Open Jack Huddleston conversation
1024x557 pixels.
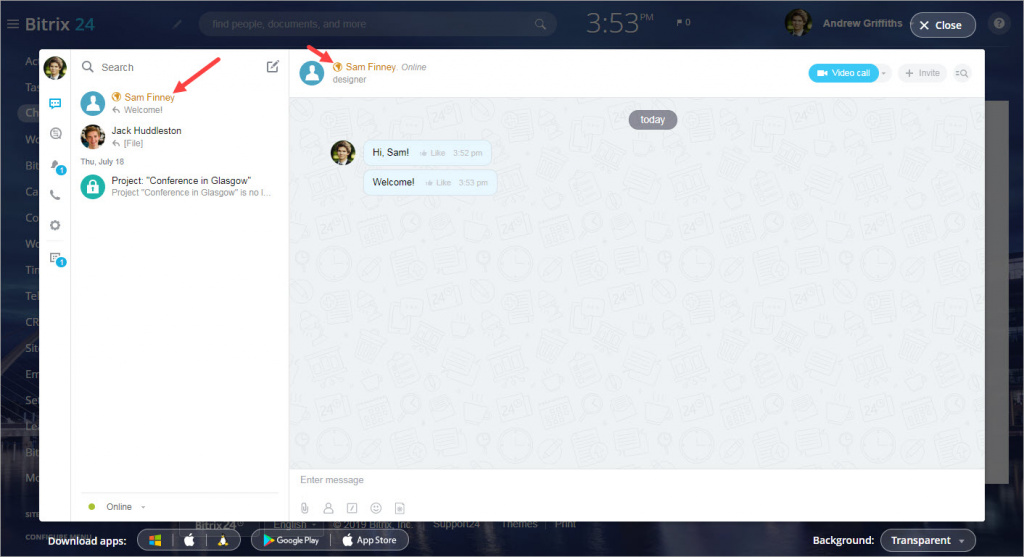pos(180,136)
